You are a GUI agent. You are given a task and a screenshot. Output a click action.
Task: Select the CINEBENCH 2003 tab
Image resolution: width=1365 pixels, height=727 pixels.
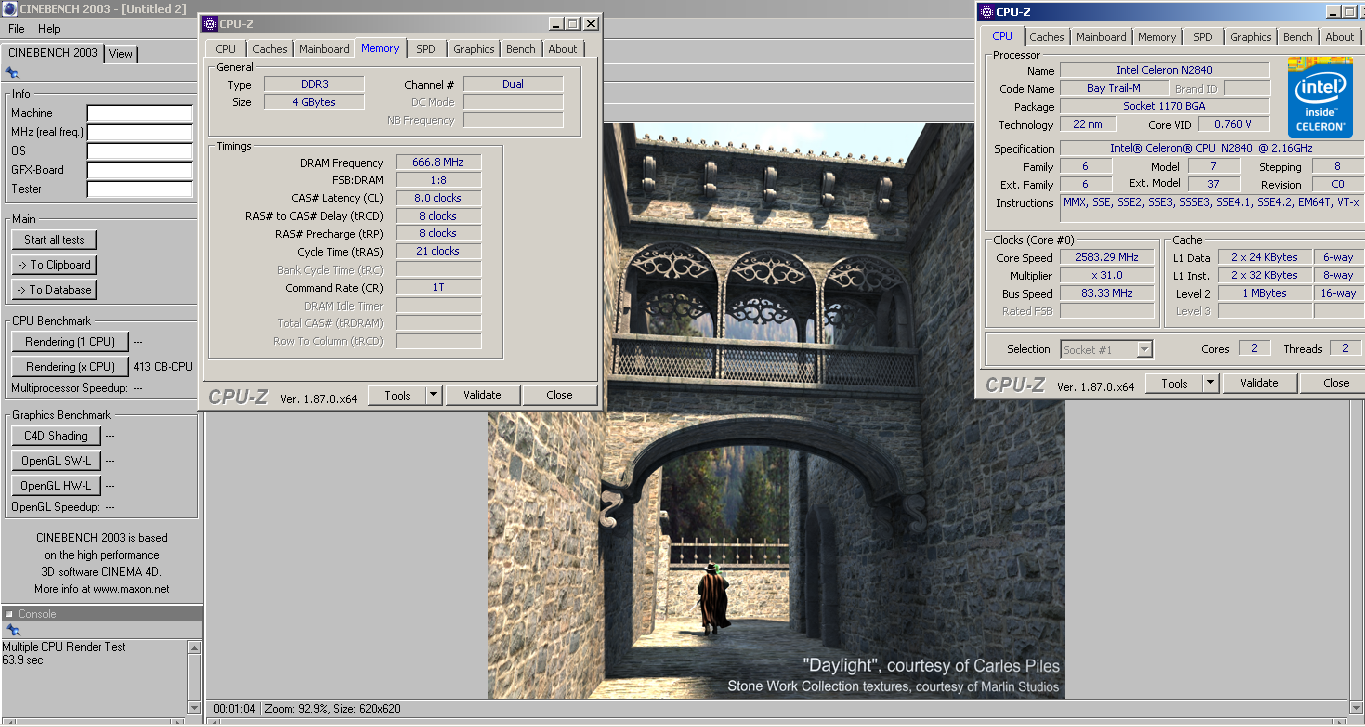[x=53, y=53]
